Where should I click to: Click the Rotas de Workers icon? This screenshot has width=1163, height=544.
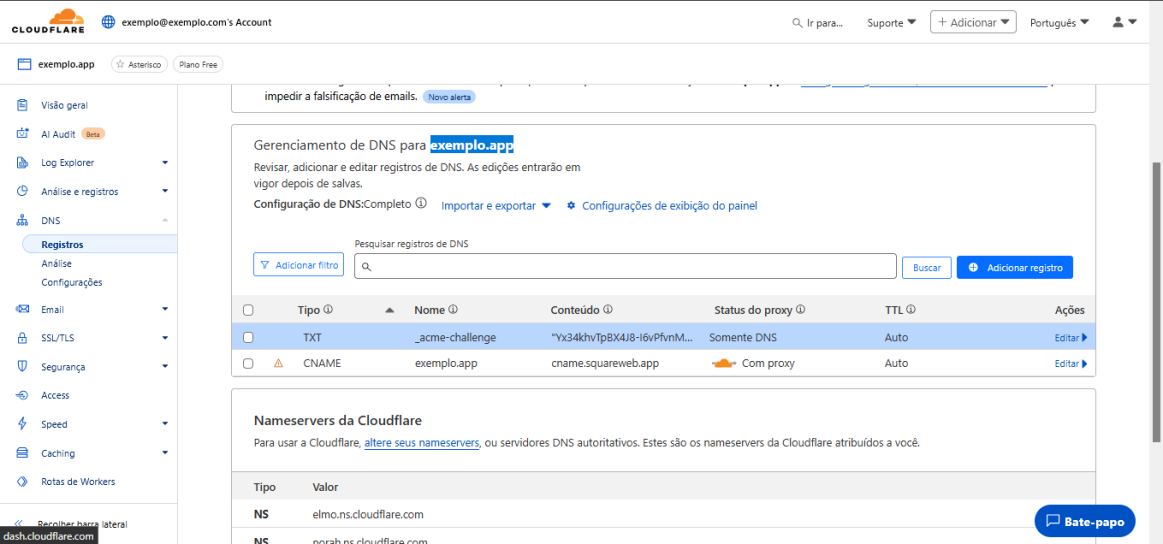tap(22, 482)
